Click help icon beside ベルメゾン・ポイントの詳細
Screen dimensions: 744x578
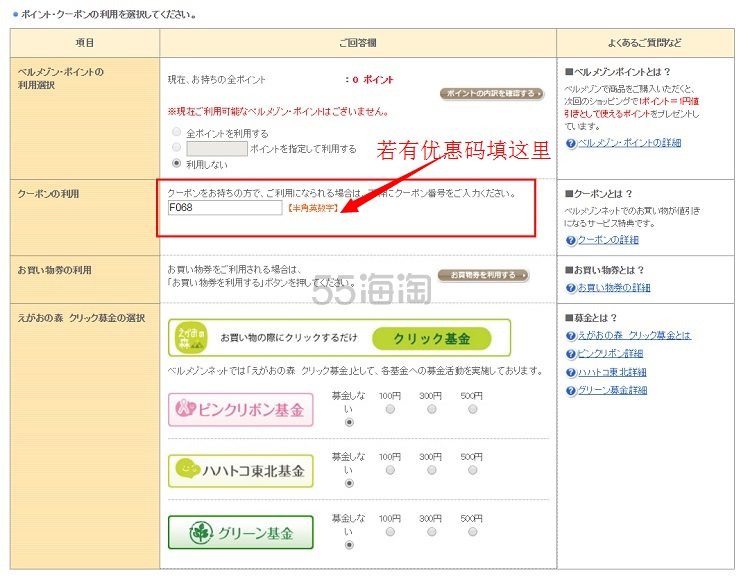(x=571, y=143)
